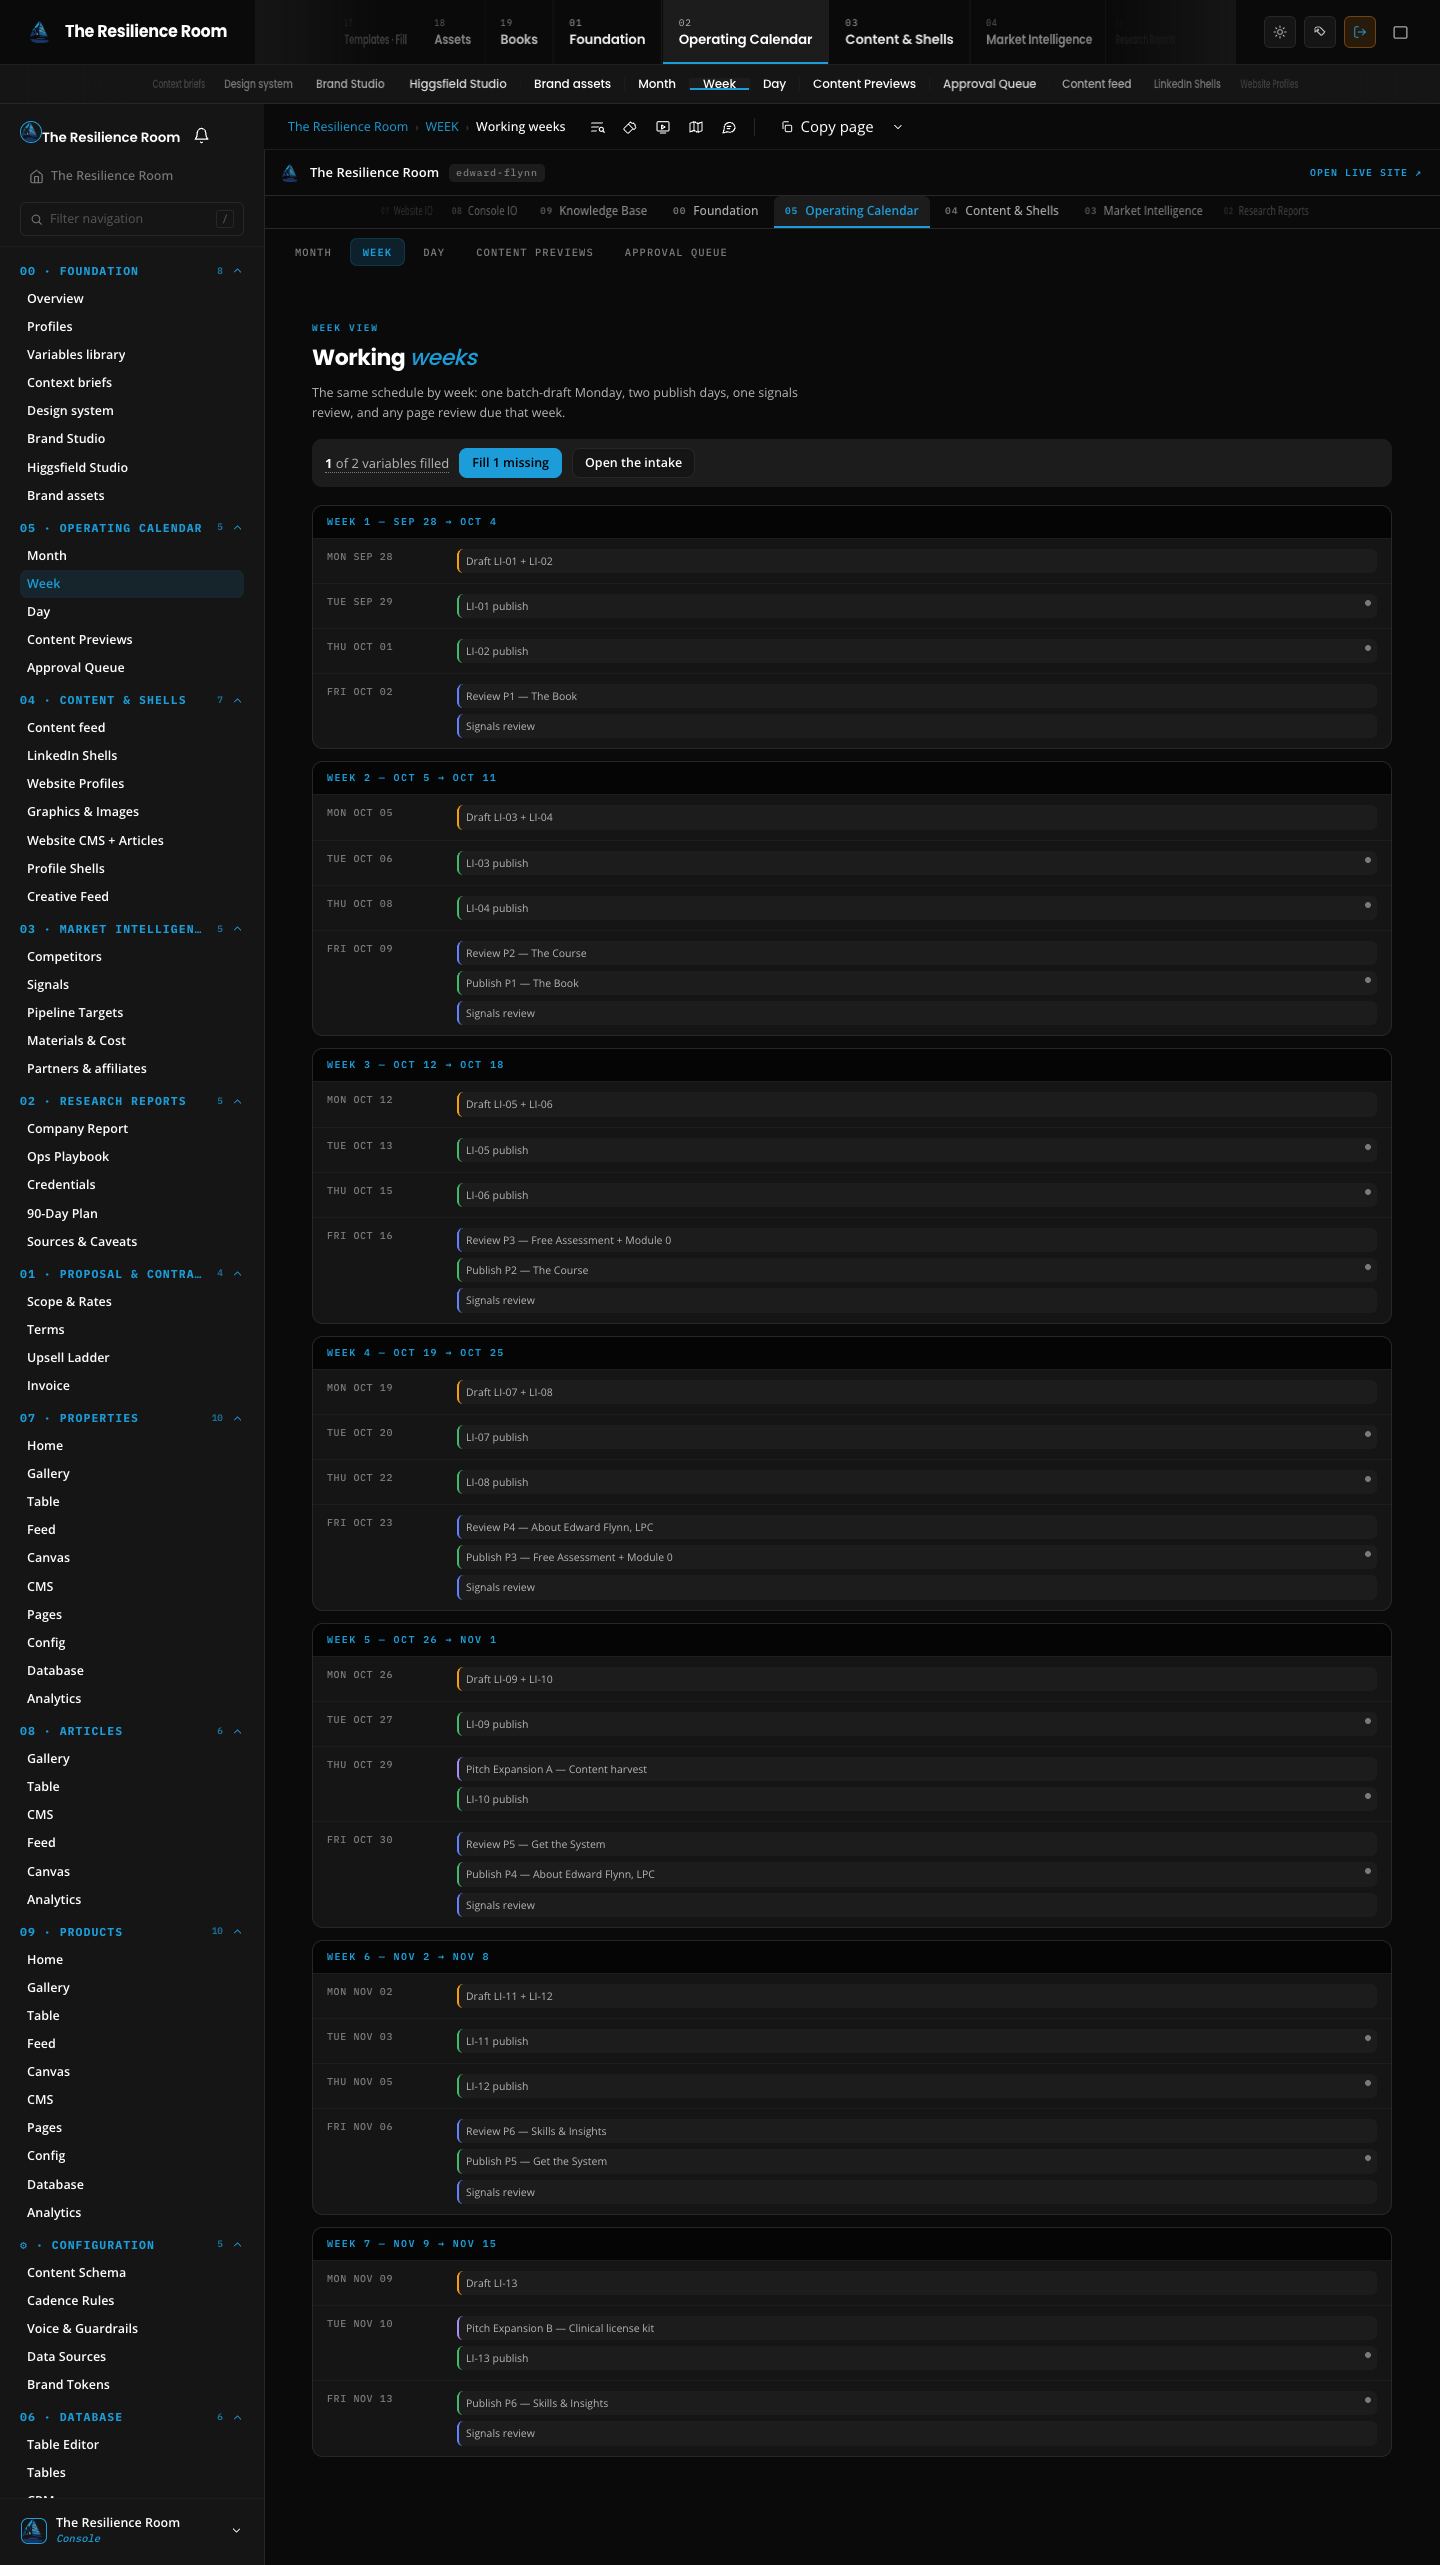Open Review P4 — About Edward Flynn, LPC
1440x2565 pixels.
[x=916, y=1527]
